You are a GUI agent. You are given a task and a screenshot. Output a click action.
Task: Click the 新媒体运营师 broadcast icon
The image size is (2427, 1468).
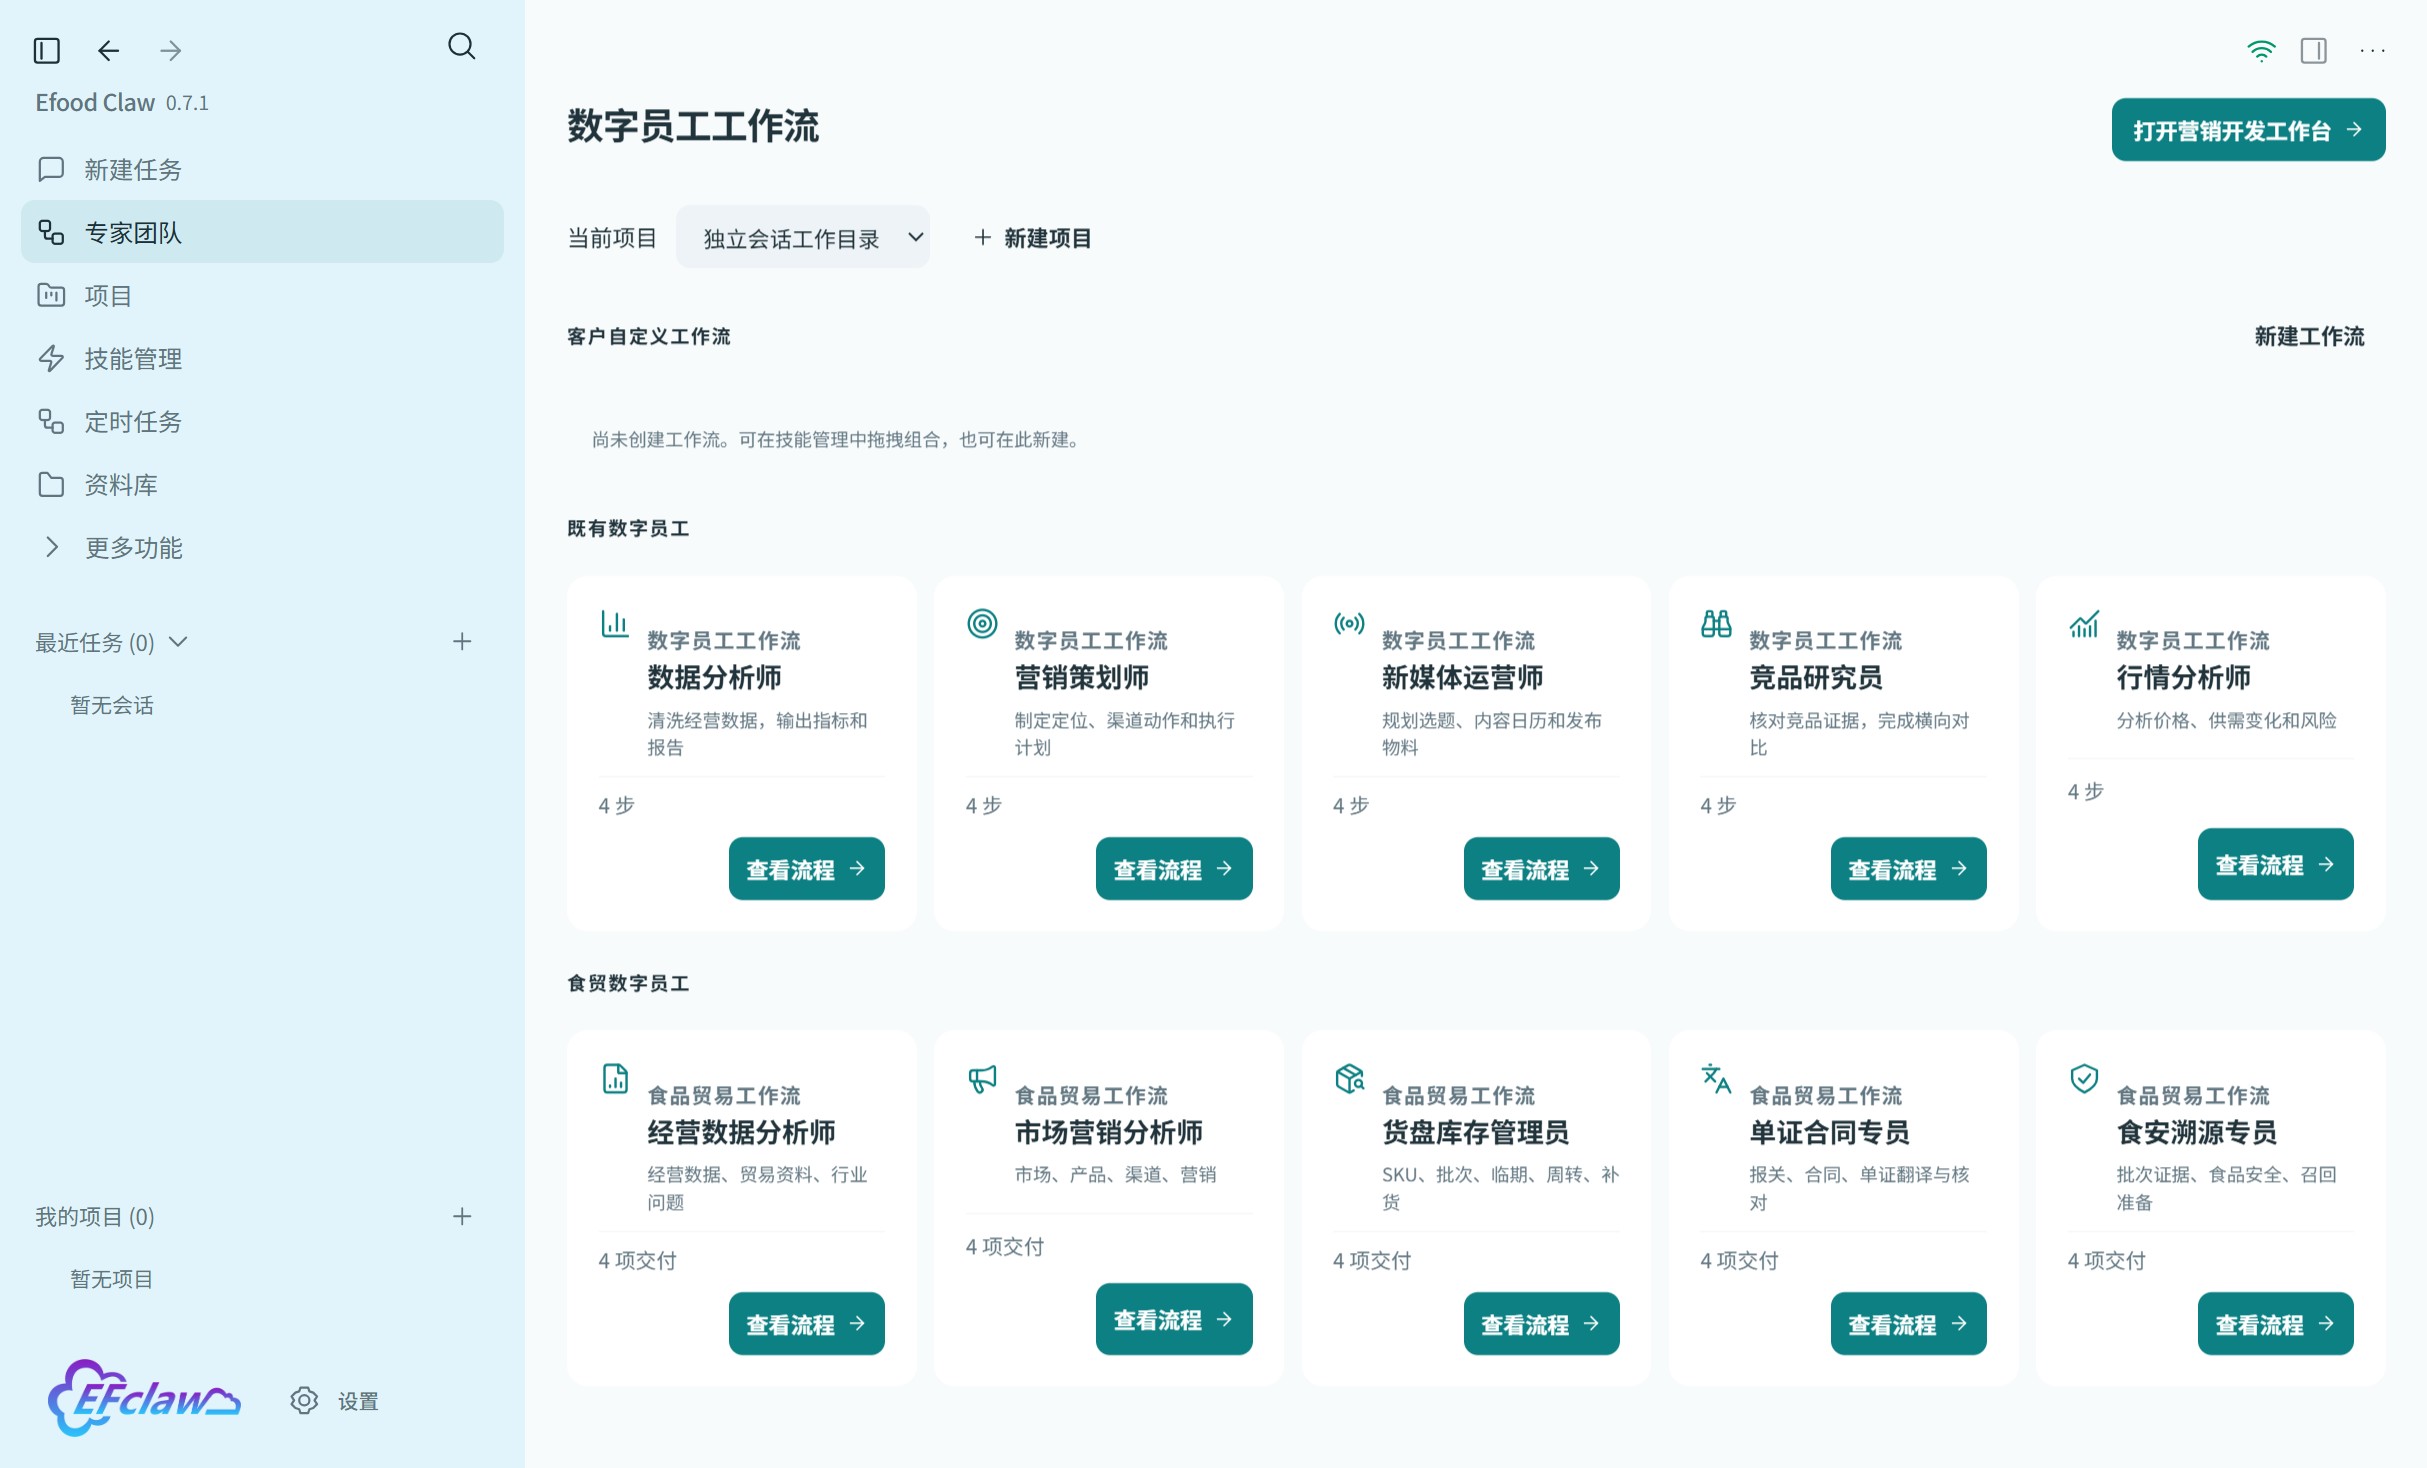1349,623
